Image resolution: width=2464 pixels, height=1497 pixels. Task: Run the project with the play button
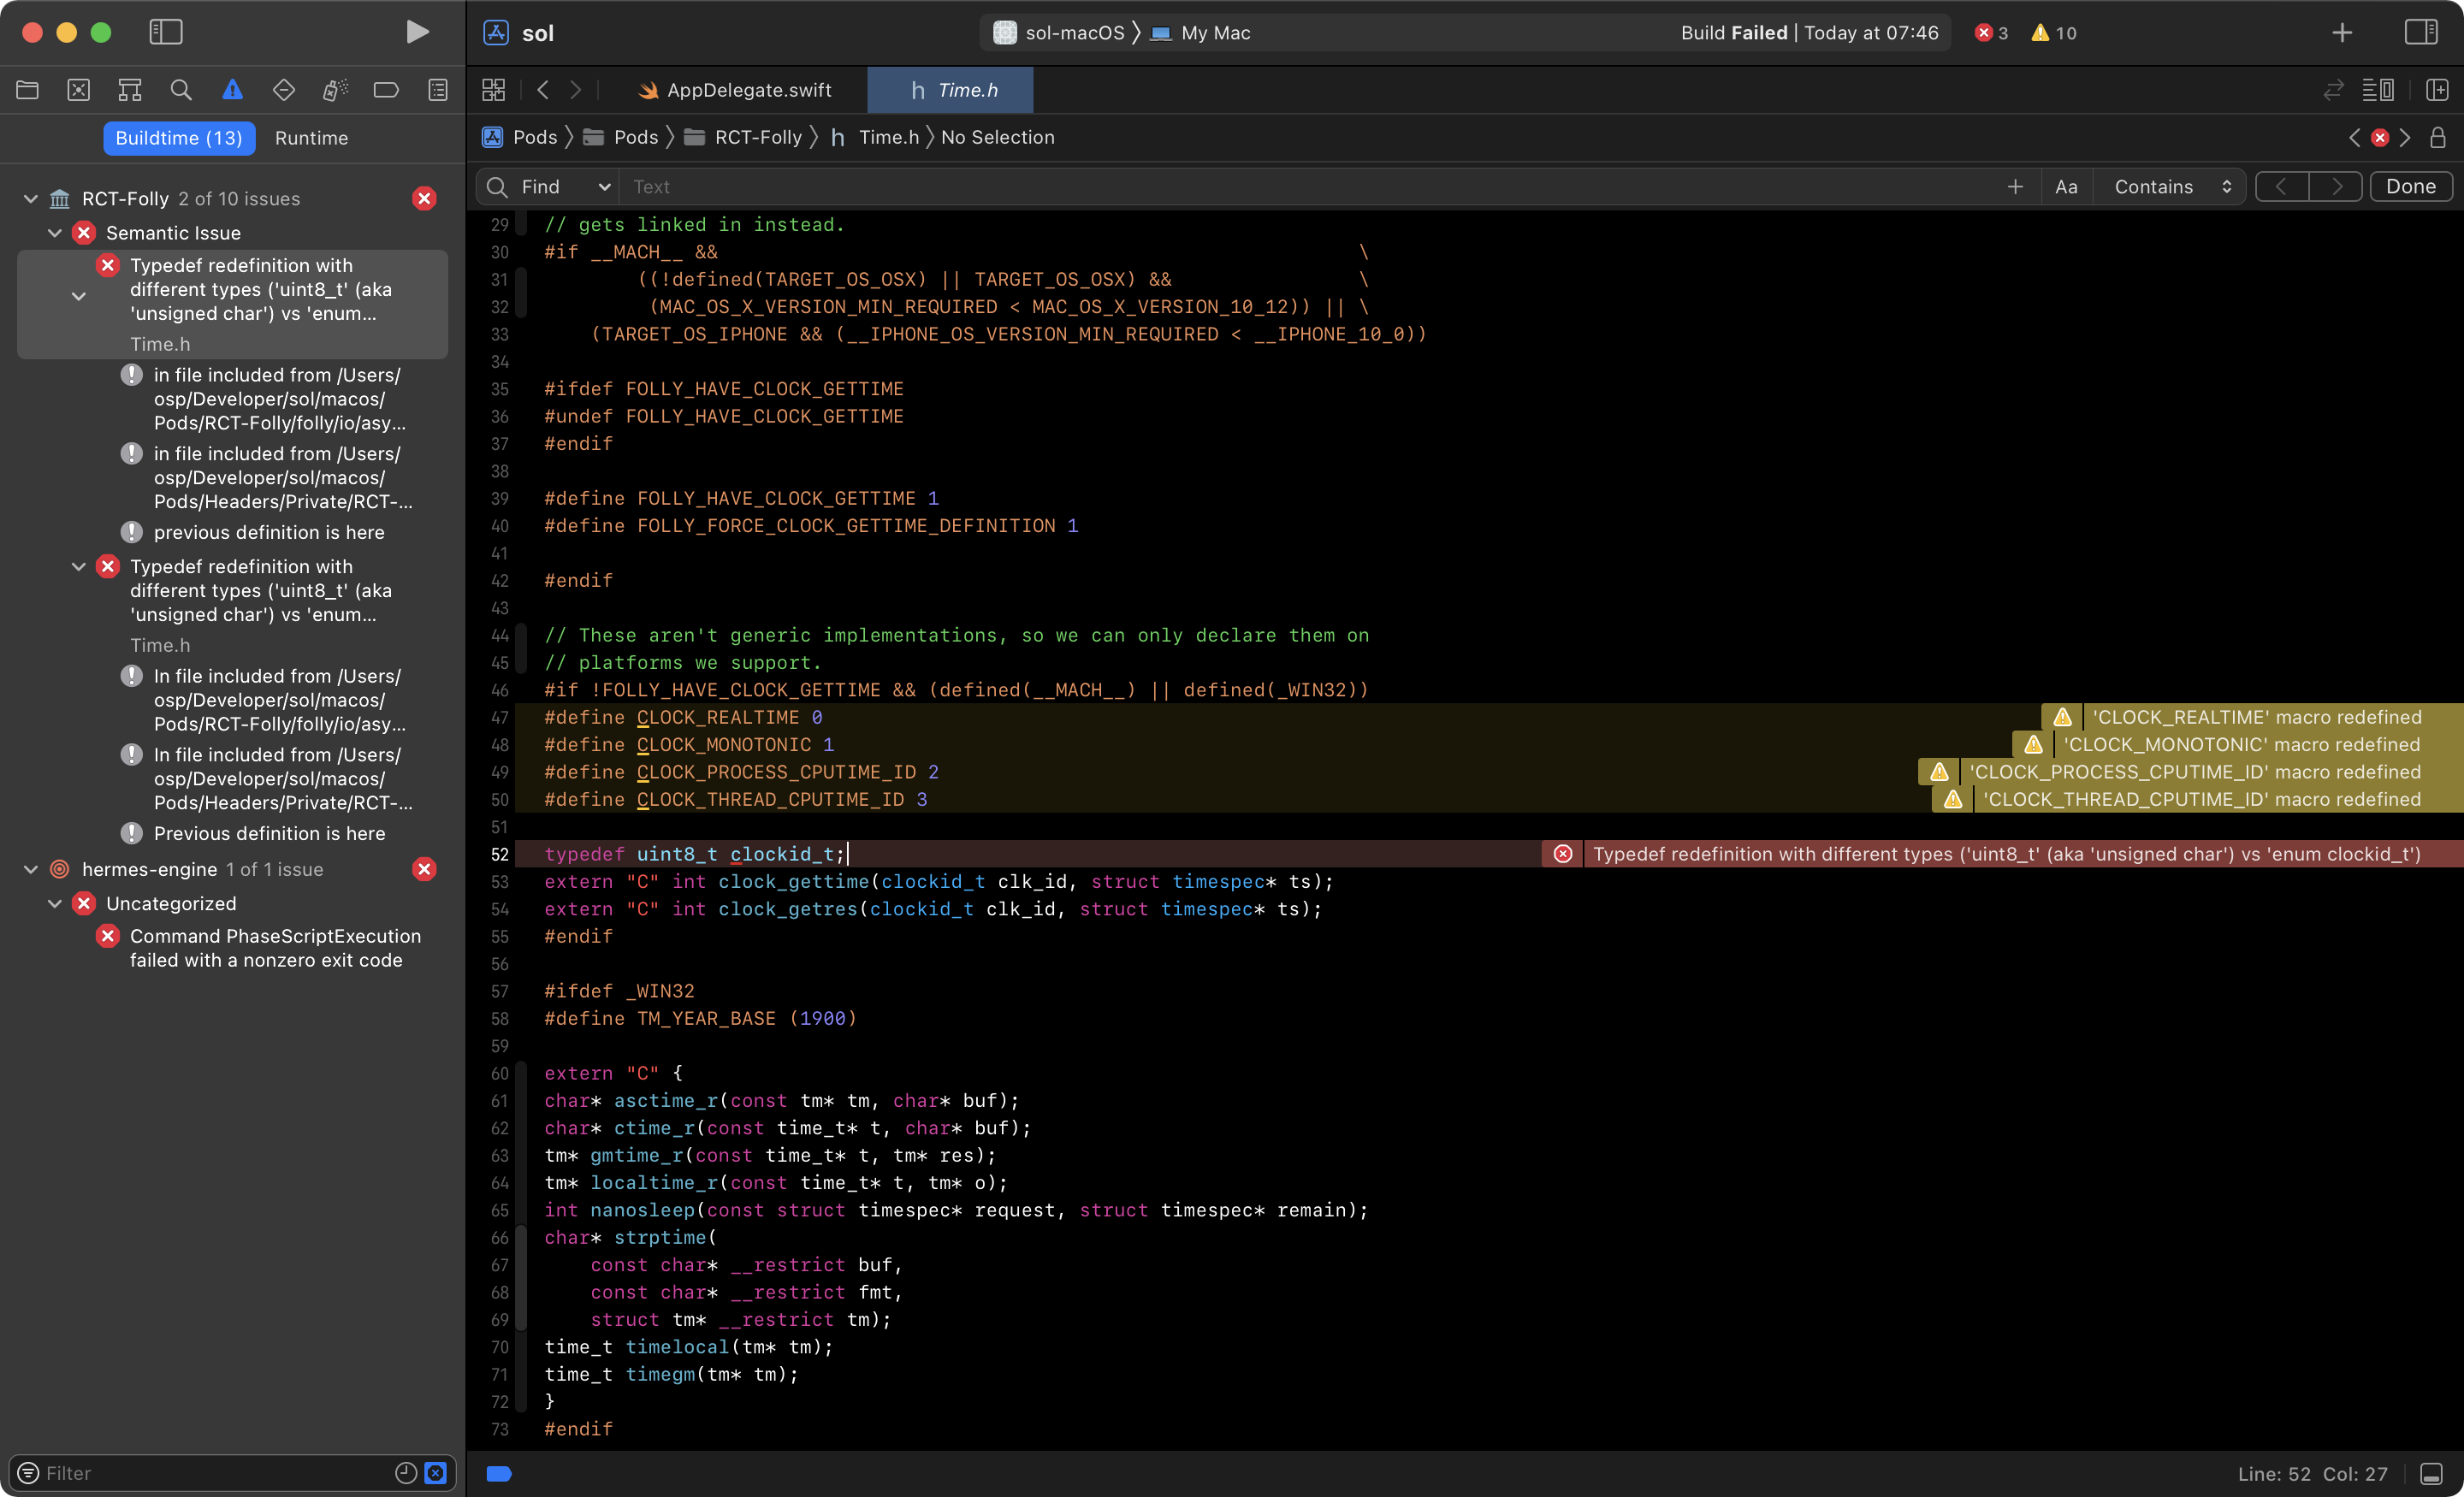click(417, 31)
